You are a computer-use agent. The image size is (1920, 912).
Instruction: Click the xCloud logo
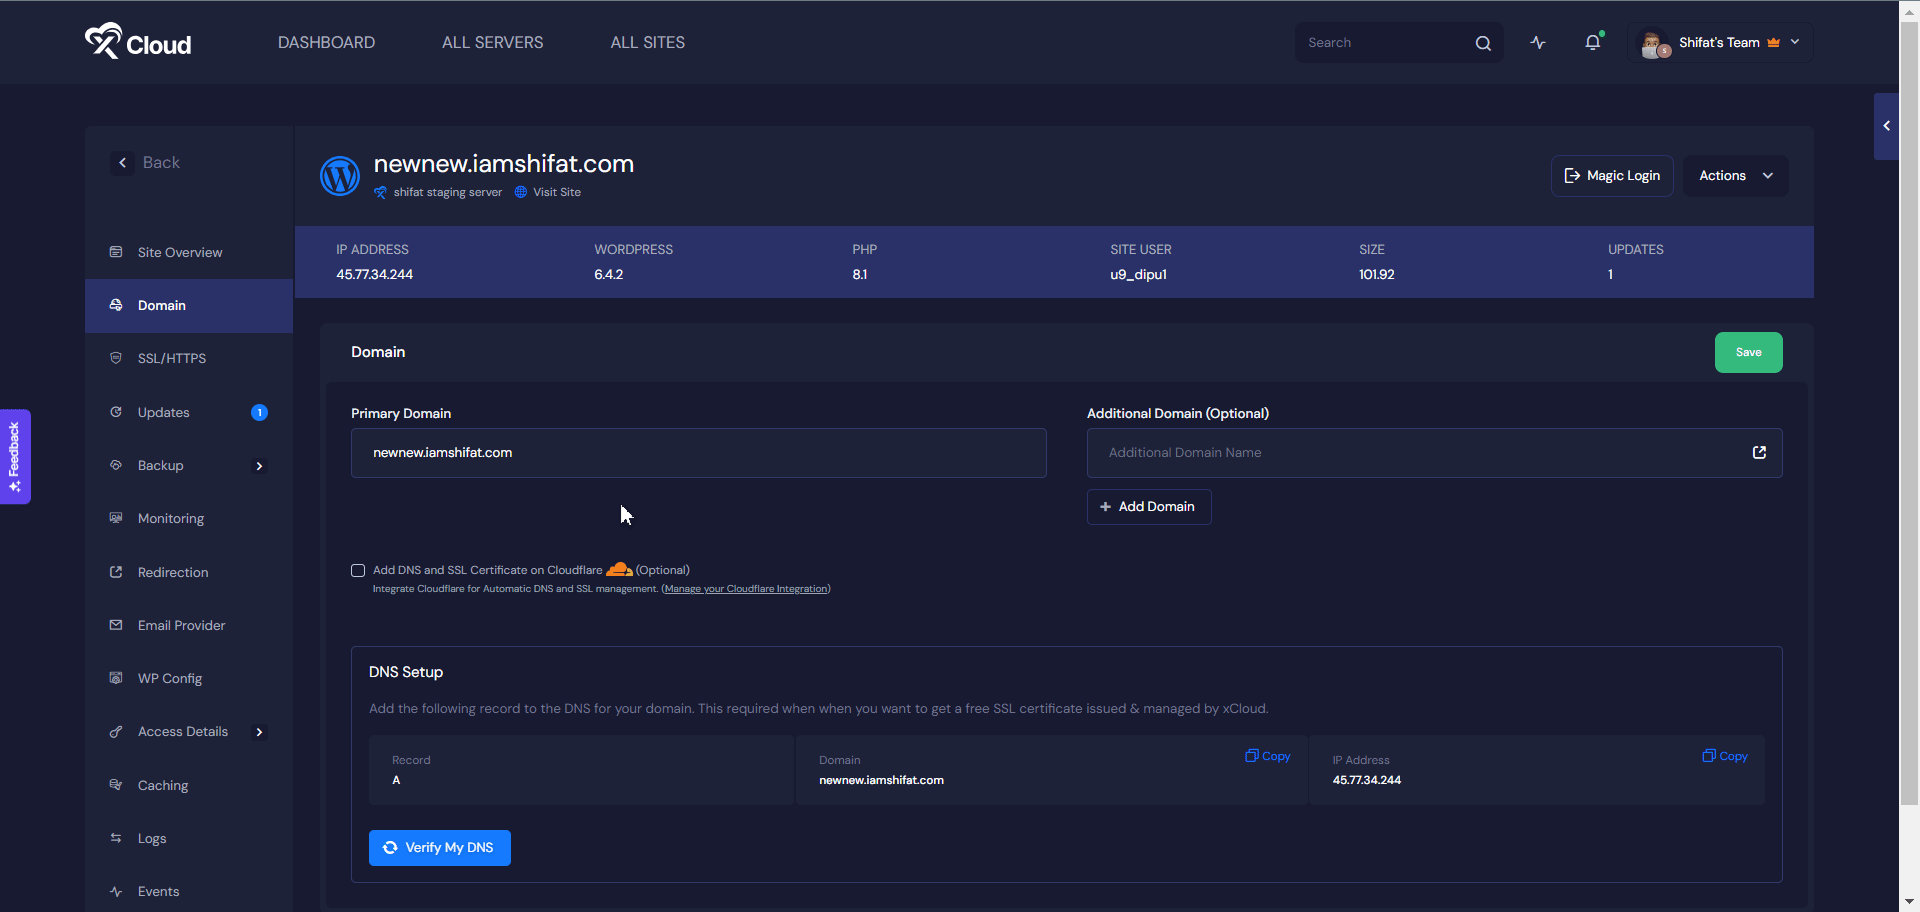(x=138, y=42)
